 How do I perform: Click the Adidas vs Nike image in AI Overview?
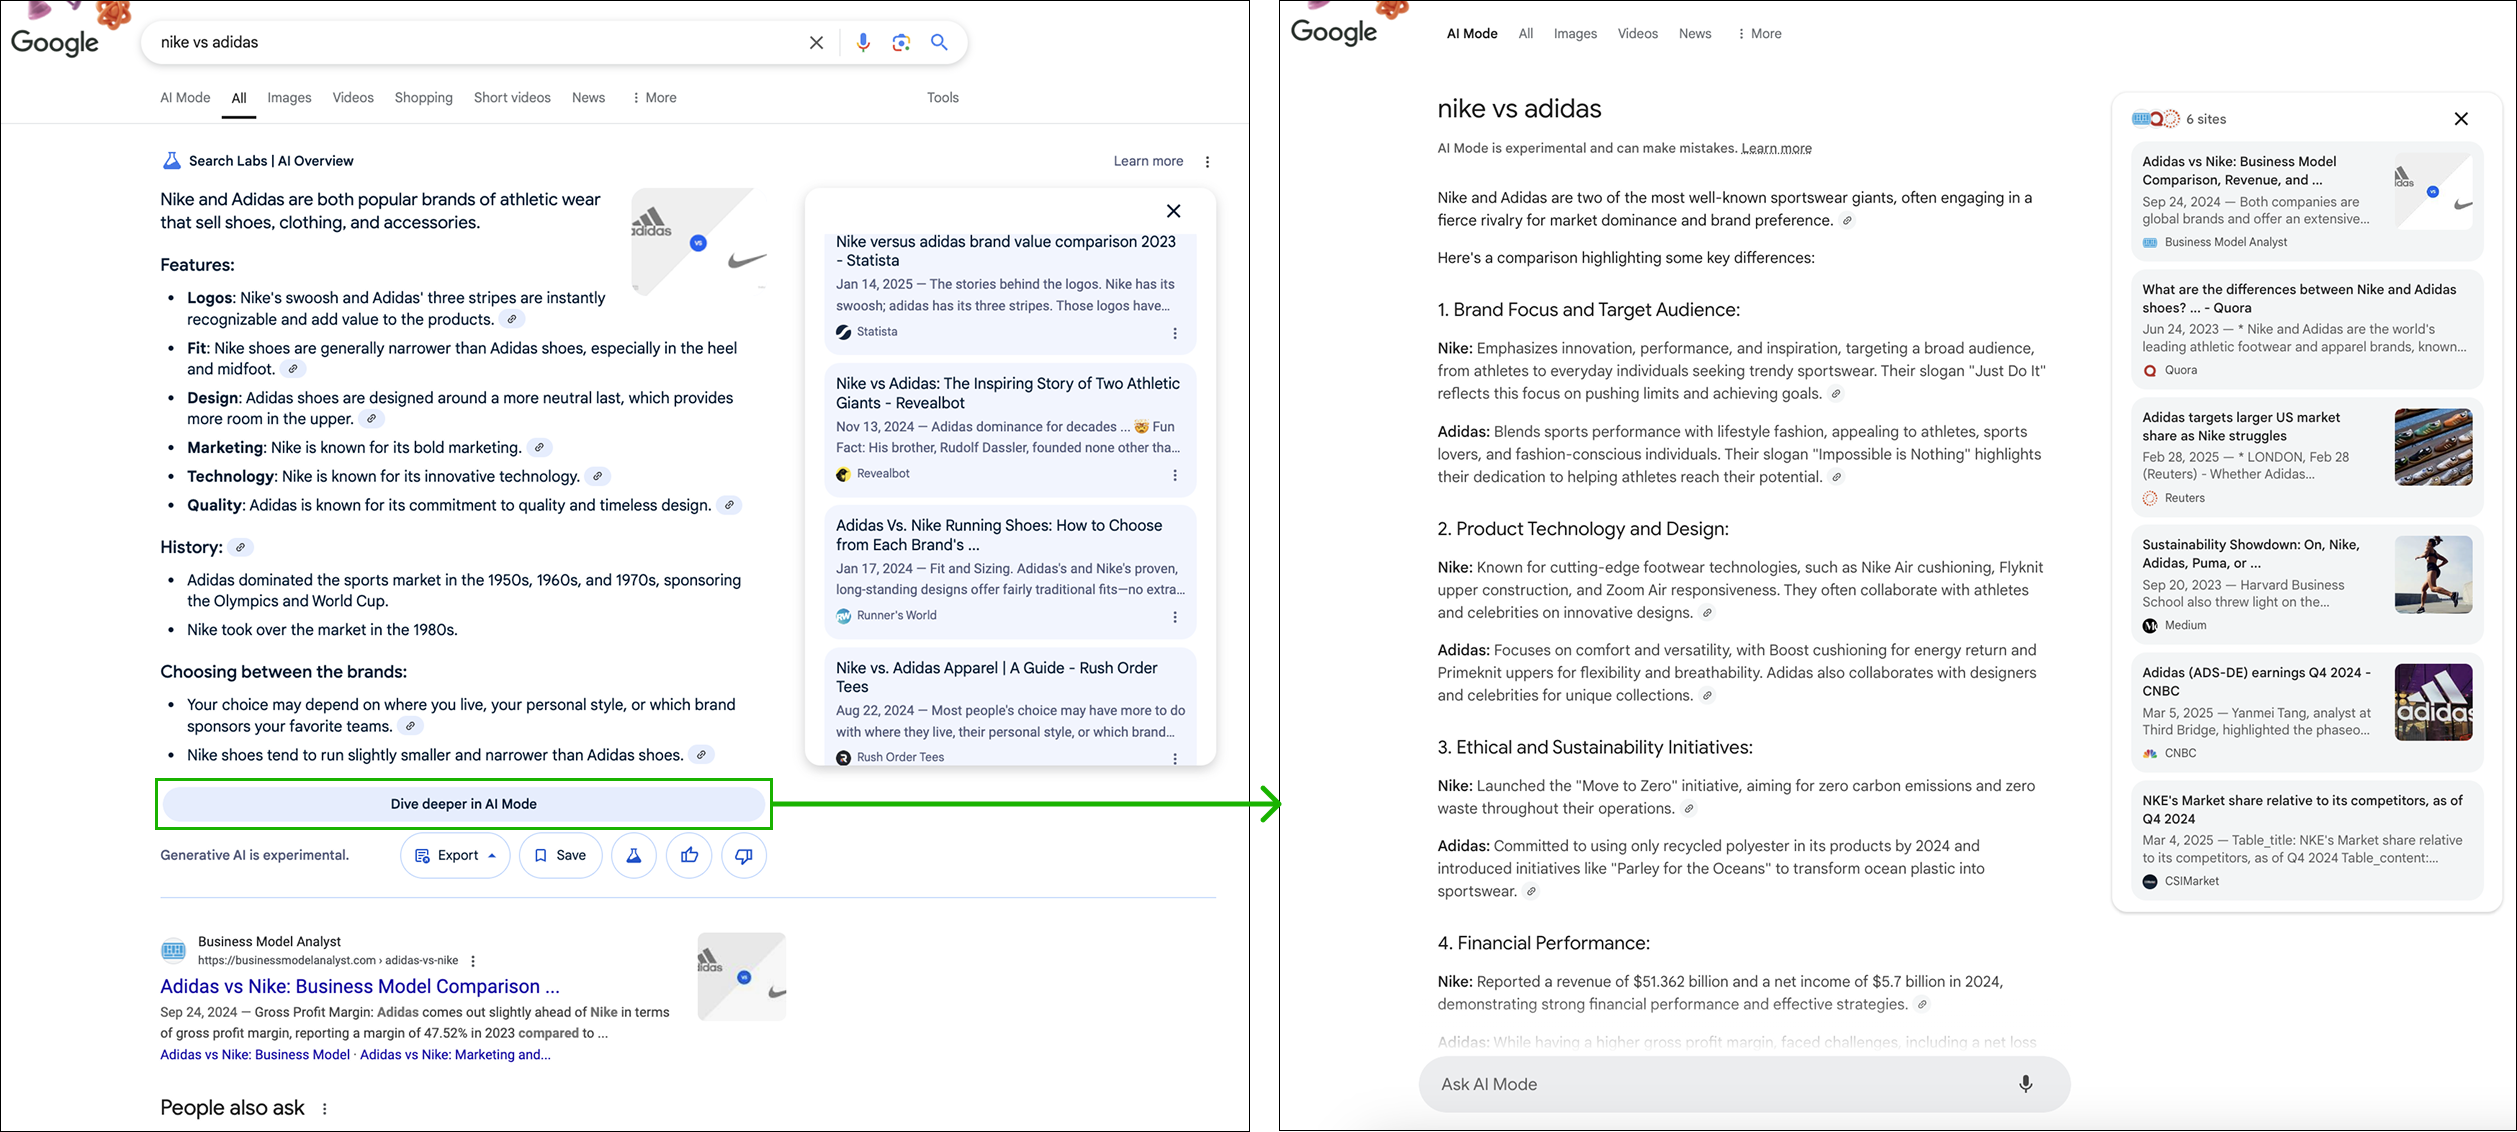700,242
